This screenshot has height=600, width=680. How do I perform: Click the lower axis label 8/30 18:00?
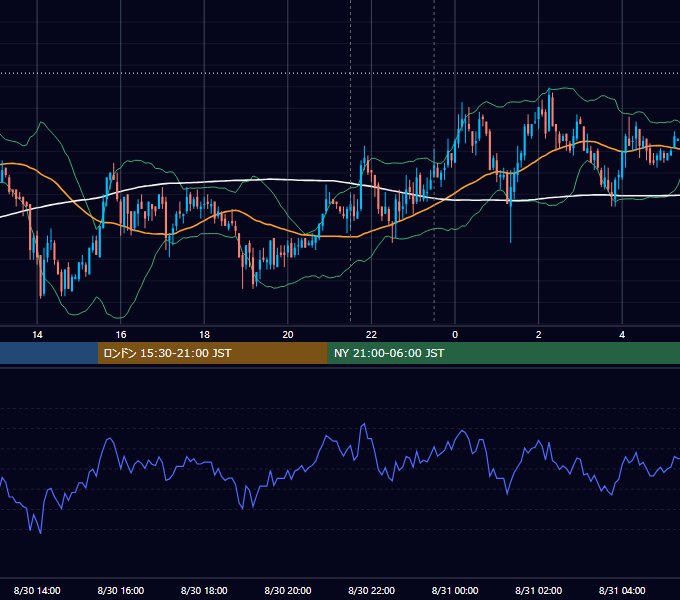point(204,590)
